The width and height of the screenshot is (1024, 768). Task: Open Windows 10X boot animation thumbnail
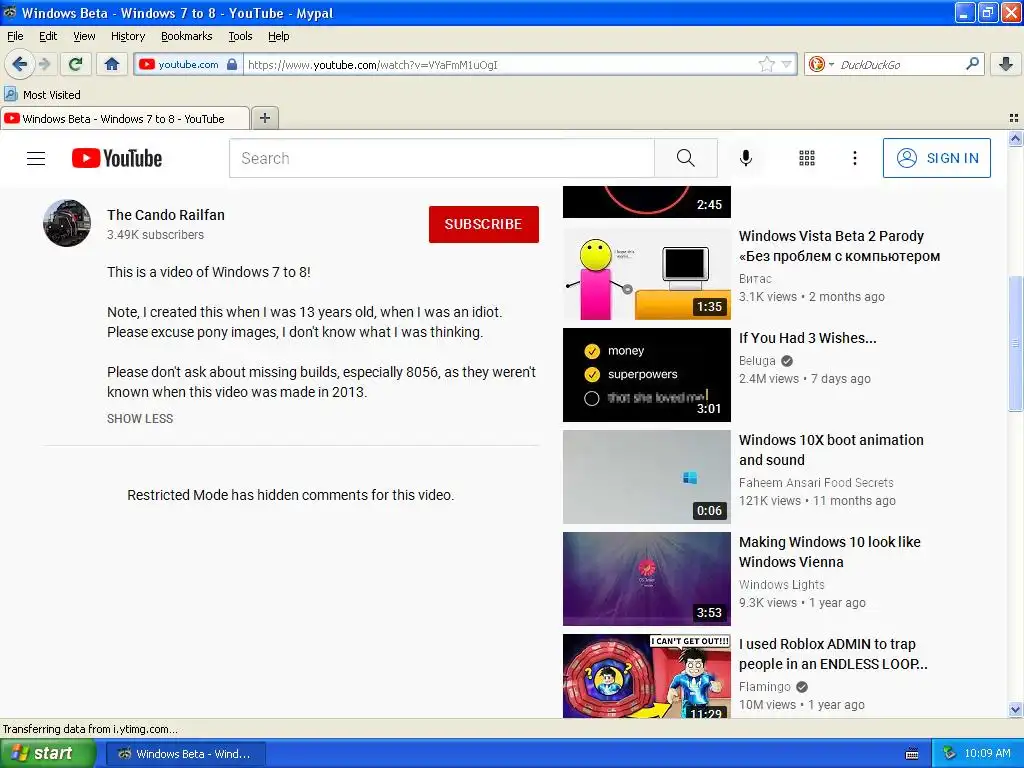[x=647, y=477]
